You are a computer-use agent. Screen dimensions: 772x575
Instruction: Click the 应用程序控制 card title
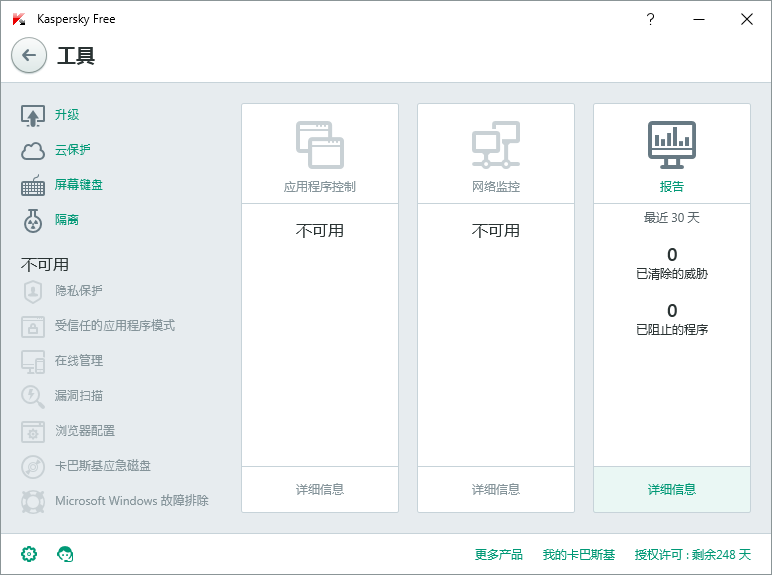pos(320,187)
